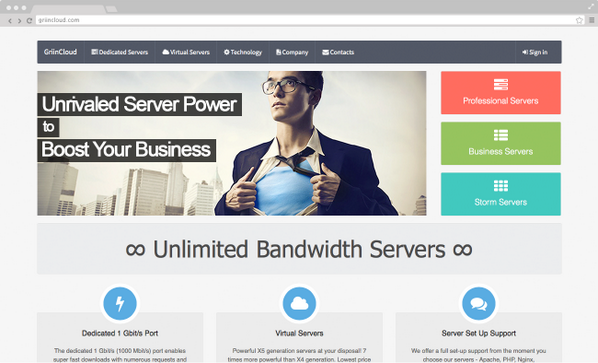Open the Contacts menu item

click(338, 52)
